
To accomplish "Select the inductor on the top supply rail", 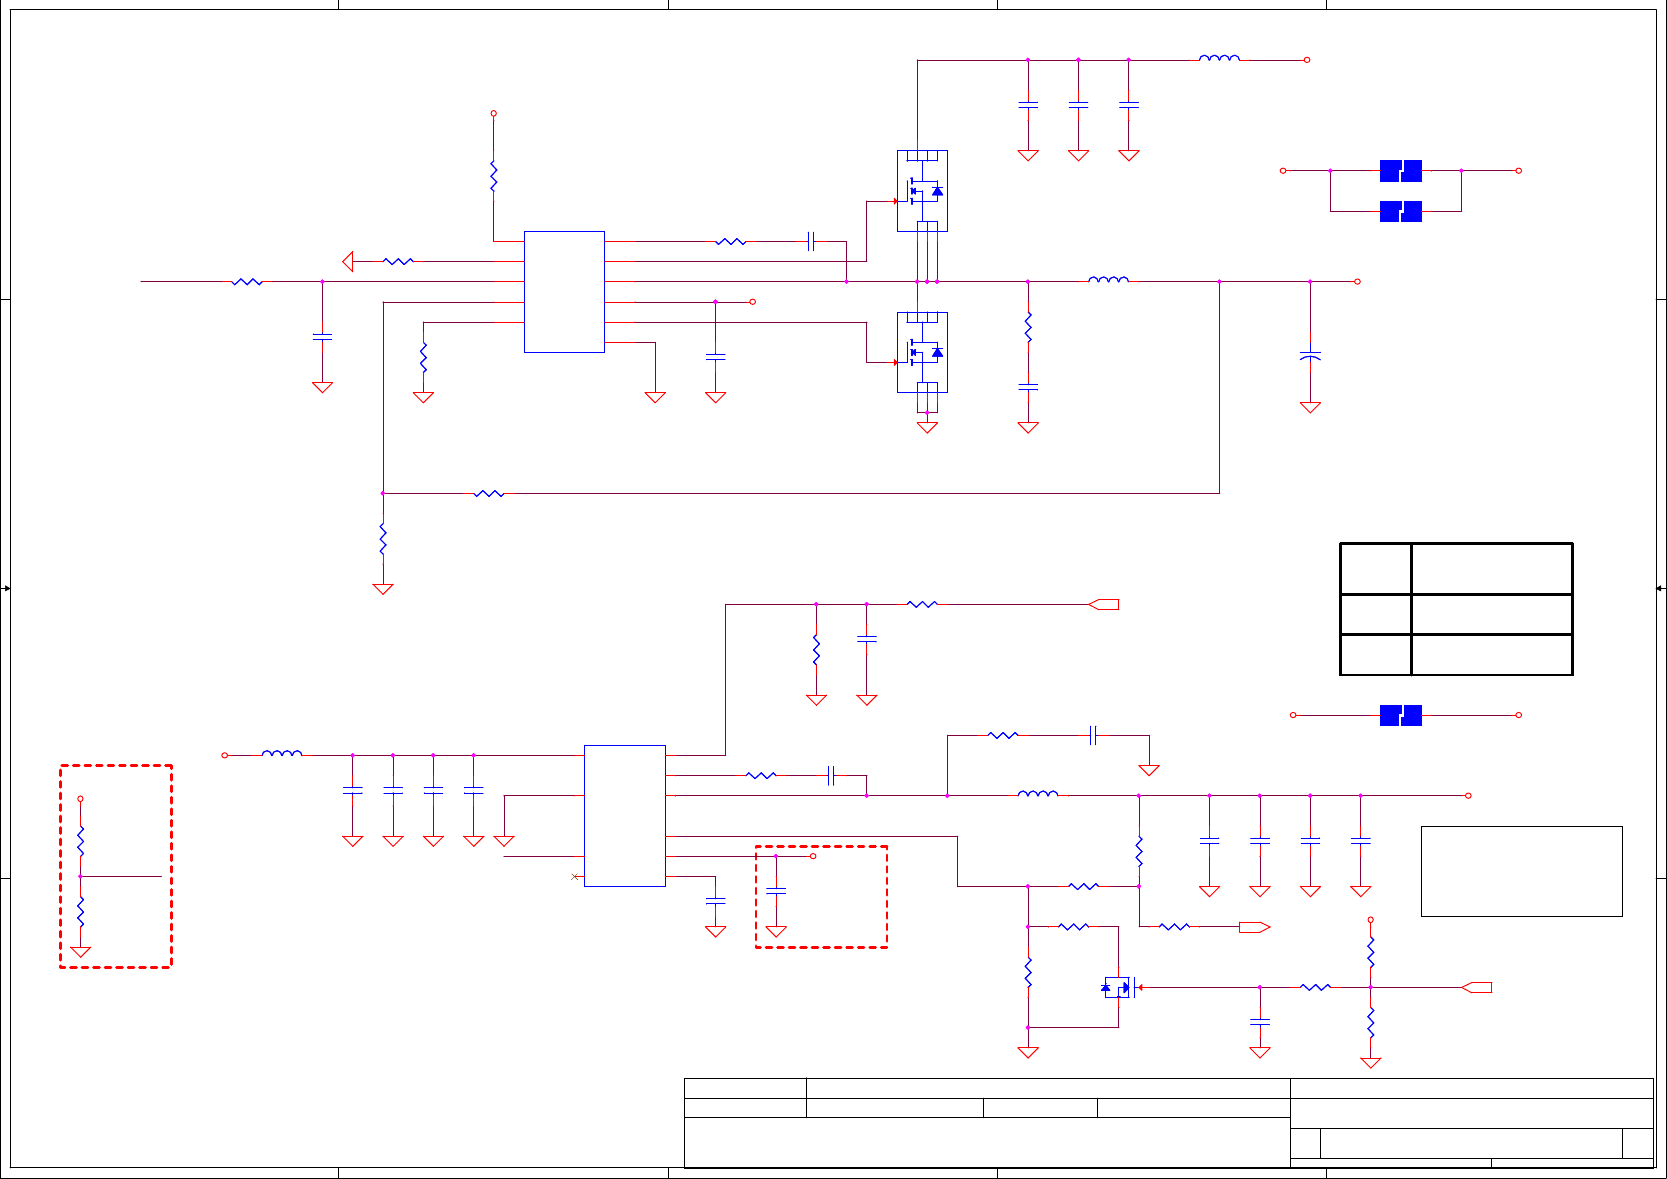I will [x=1219, y=59].
